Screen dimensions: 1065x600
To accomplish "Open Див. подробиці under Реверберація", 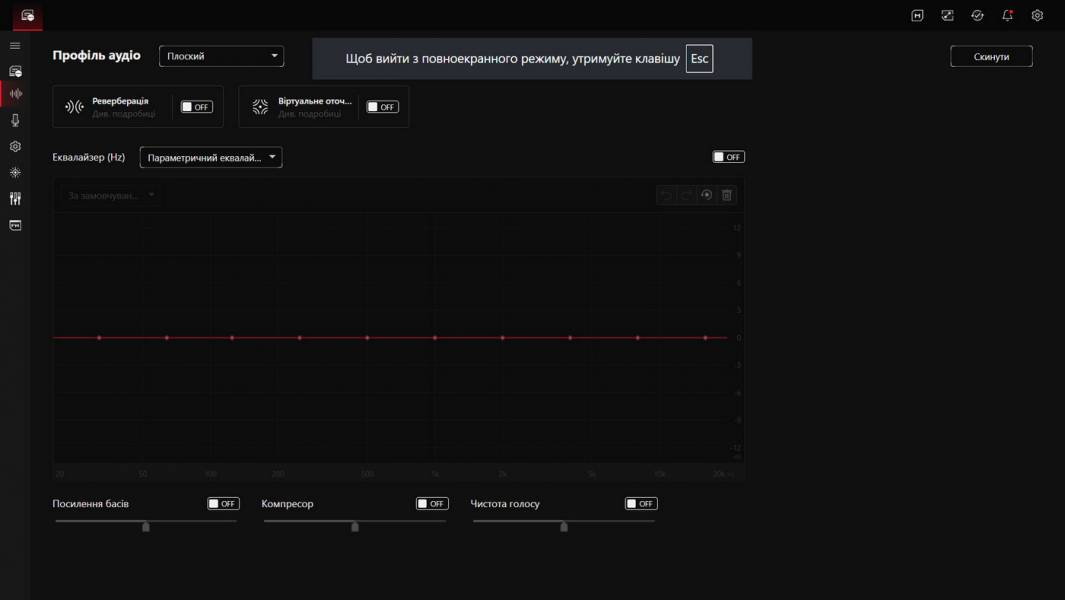I will click(x=124, y=114).
